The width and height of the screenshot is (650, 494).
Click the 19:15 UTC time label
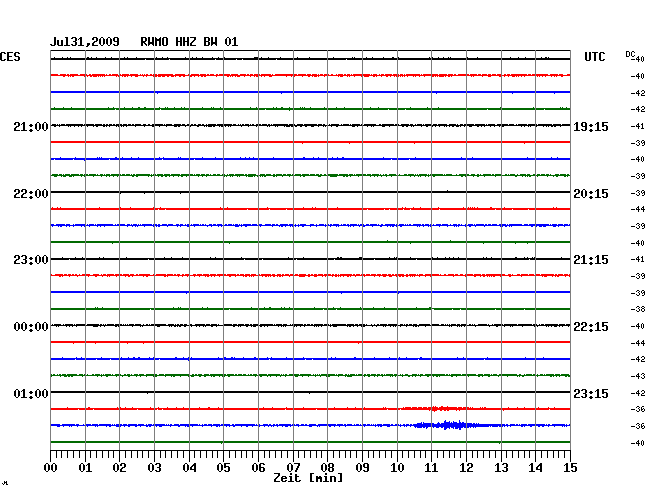591,127
